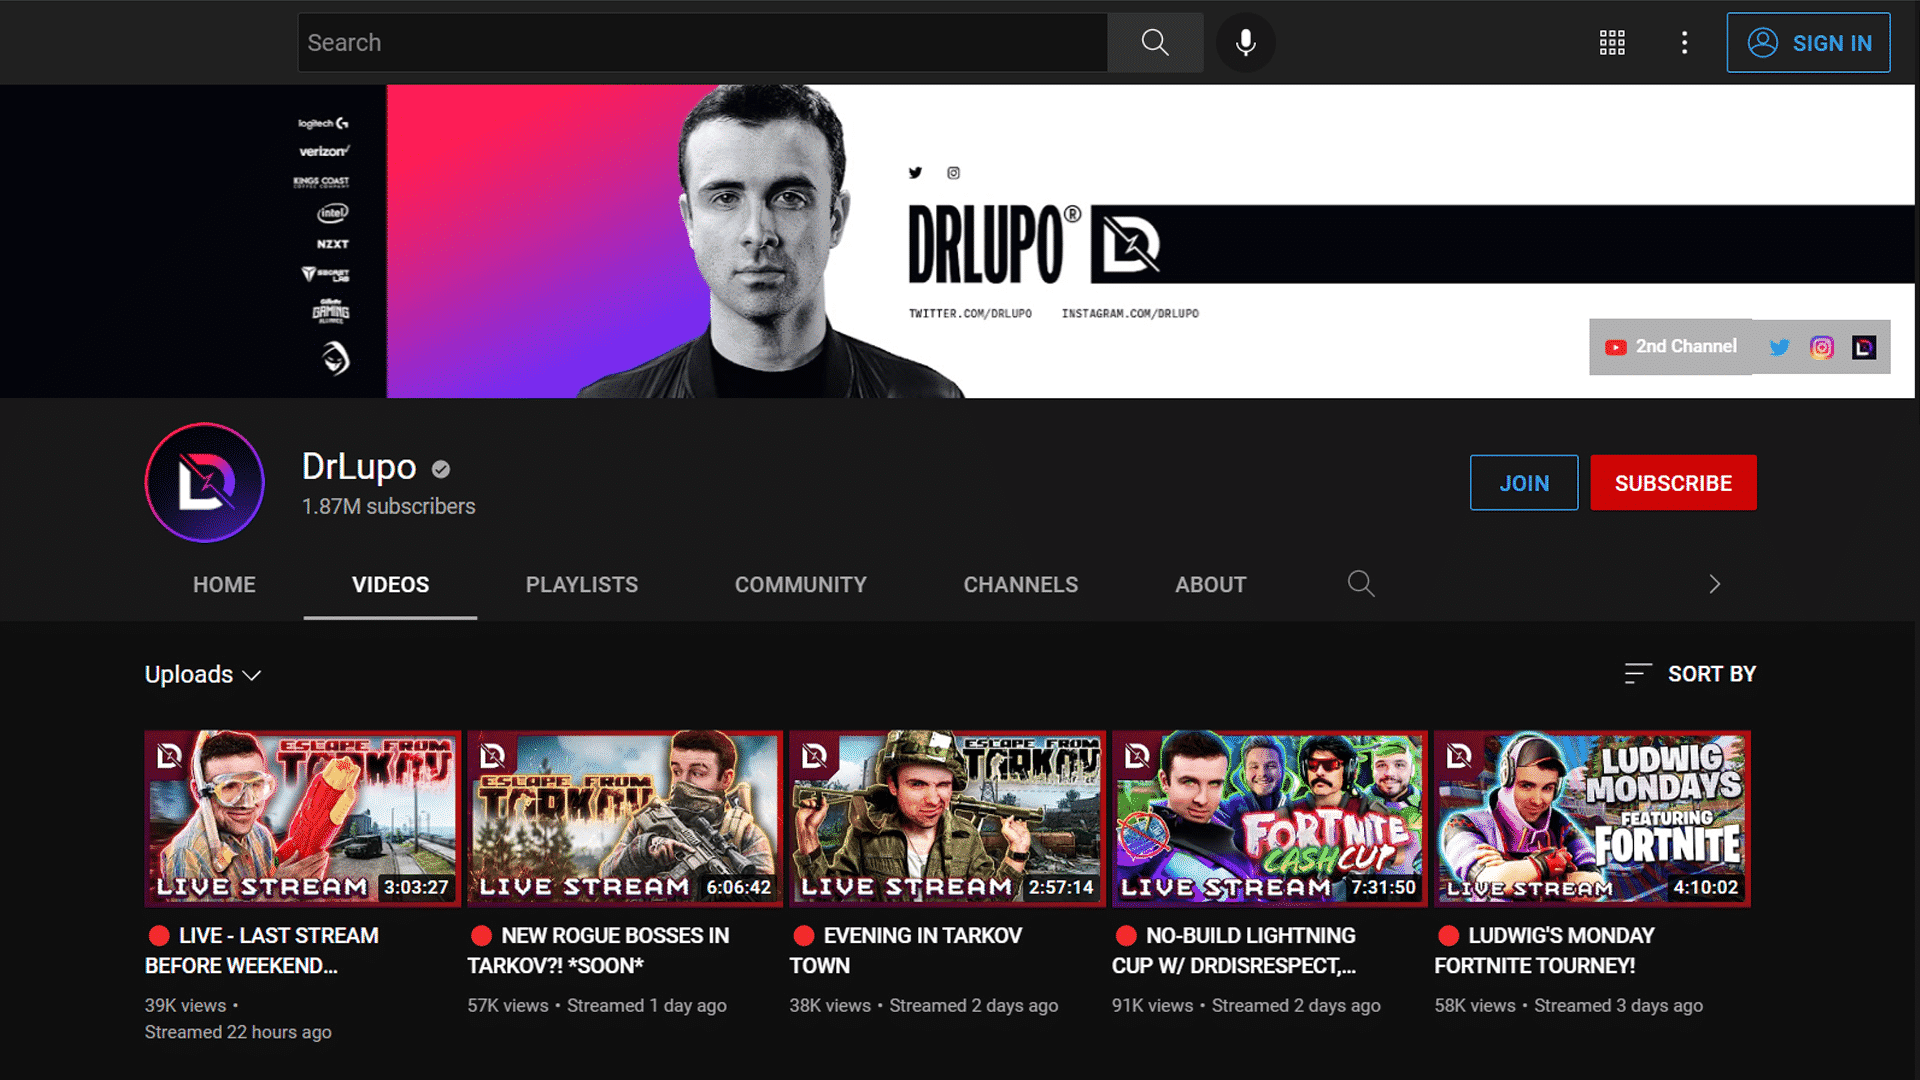Click the 3:03:27 duration badge
Screen dimensions: 1920x1080
[x=416, y=887]
